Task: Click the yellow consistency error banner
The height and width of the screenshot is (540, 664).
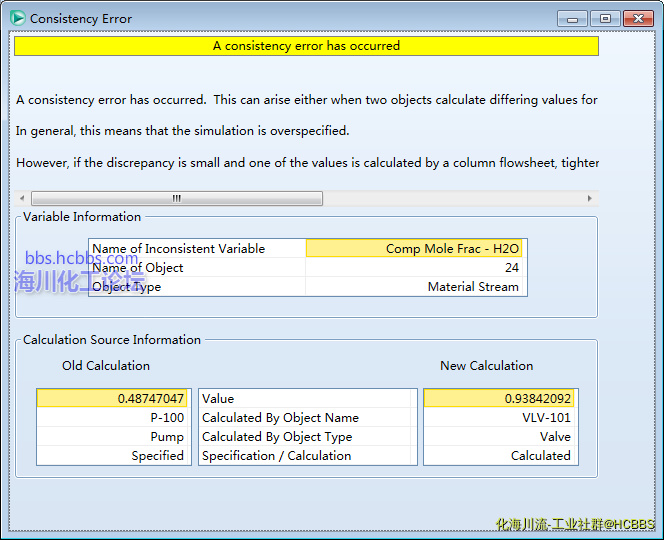Action: [x=306, y=46]
